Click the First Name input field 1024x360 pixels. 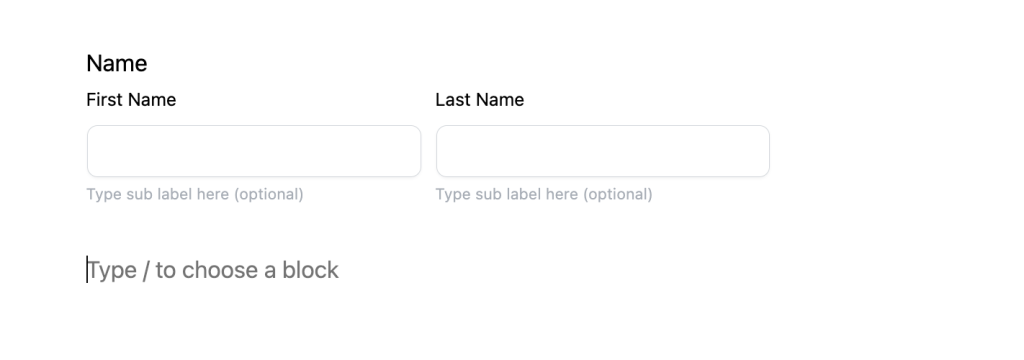[x=254, y=151]
